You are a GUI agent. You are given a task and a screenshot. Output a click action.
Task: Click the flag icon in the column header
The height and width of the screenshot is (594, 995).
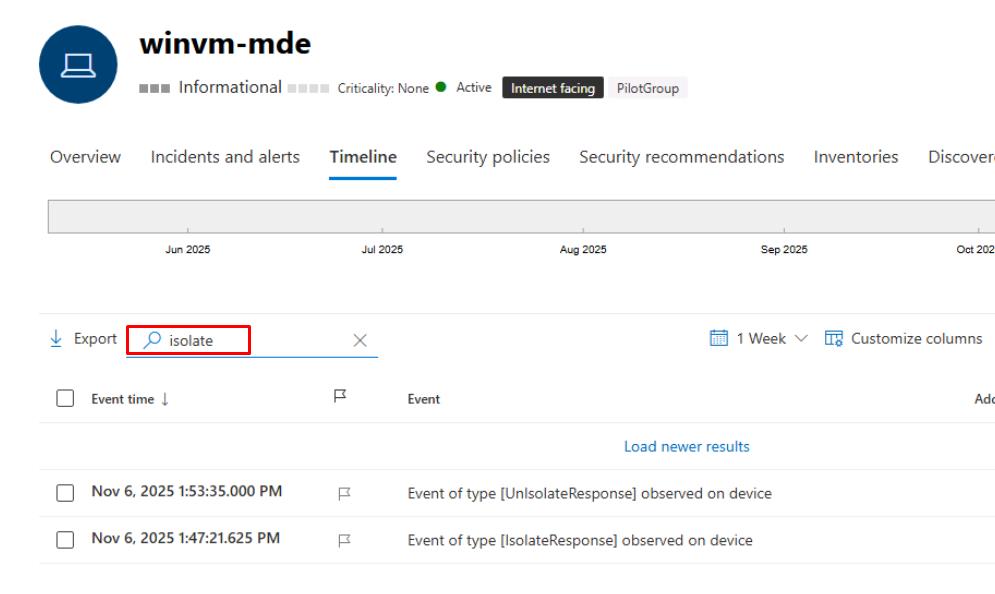click(339, 398)
